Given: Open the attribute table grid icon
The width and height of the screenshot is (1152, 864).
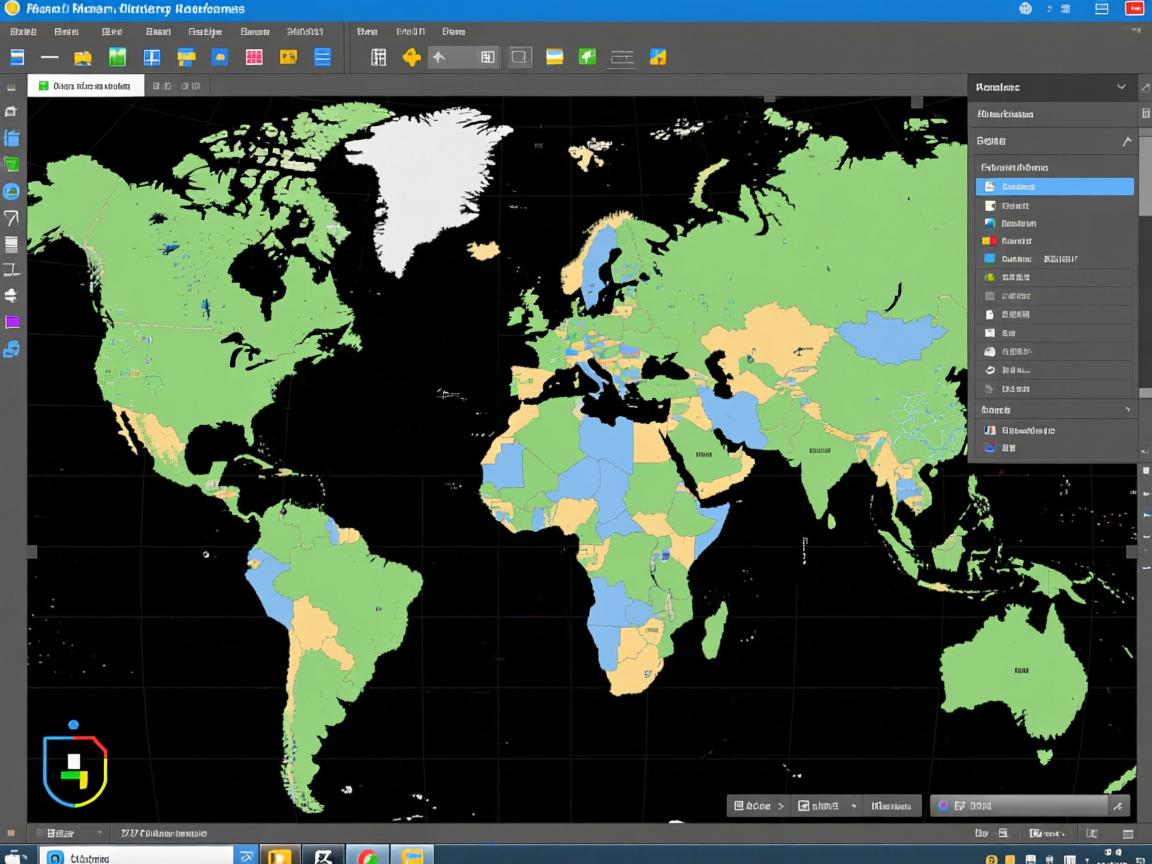Looking at the screenshot, I should click(379, 57).
